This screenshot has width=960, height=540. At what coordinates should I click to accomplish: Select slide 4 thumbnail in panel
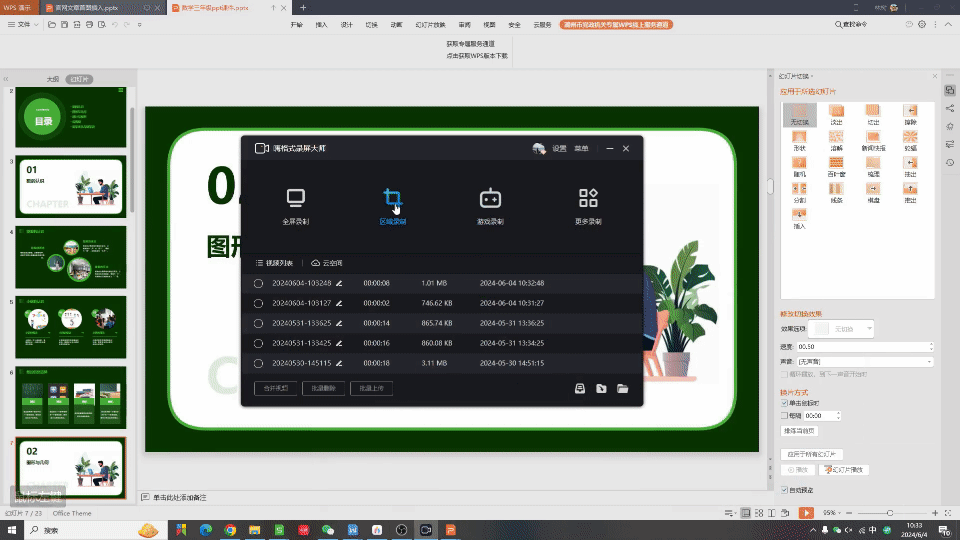point(71,257)
